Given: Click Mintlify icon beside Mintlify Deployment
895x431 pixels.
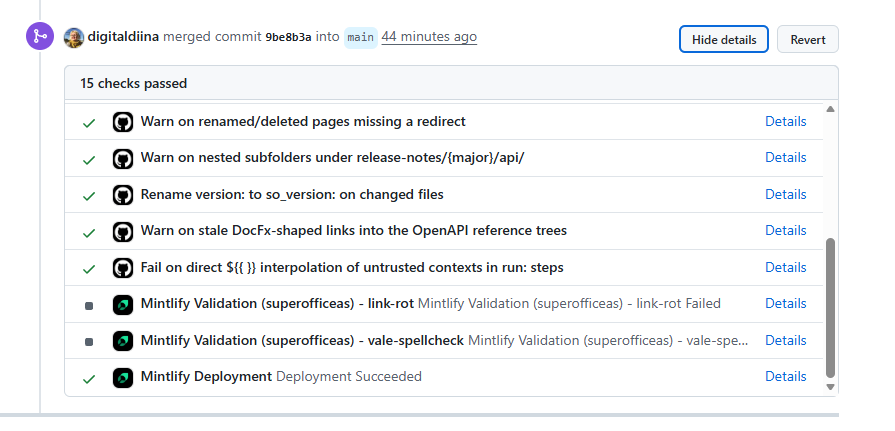Looking at the screenshot, I should click(x=123, y=378).
